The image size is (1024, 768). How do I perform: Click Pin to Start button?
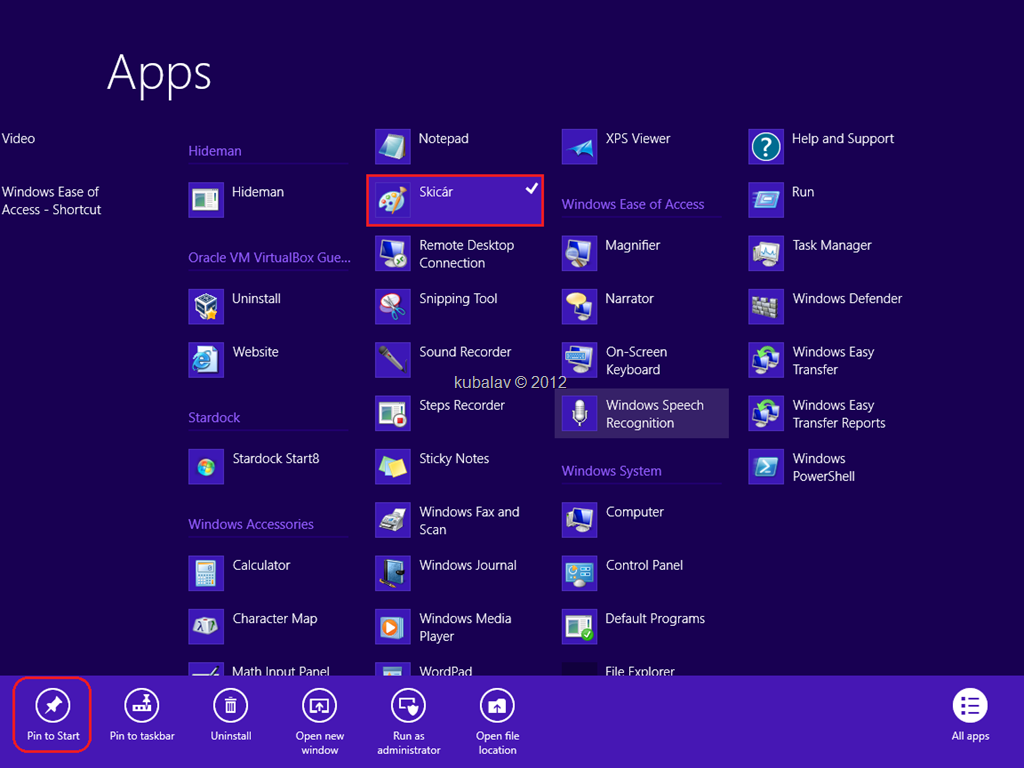pyautogui.click(x=53, y=715)
